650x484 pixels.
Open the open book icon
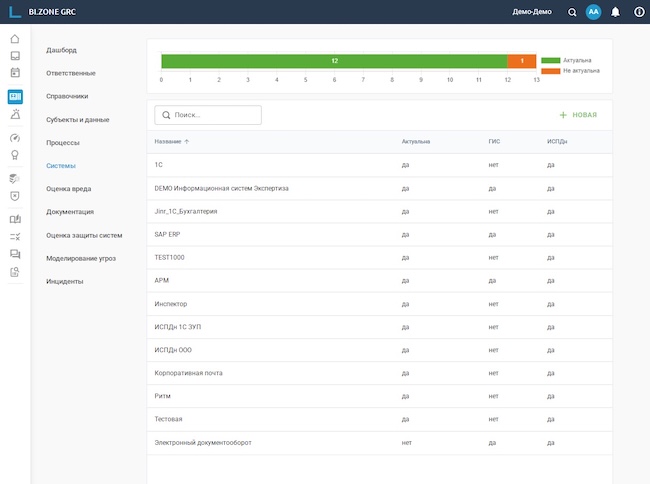point(15,220)
